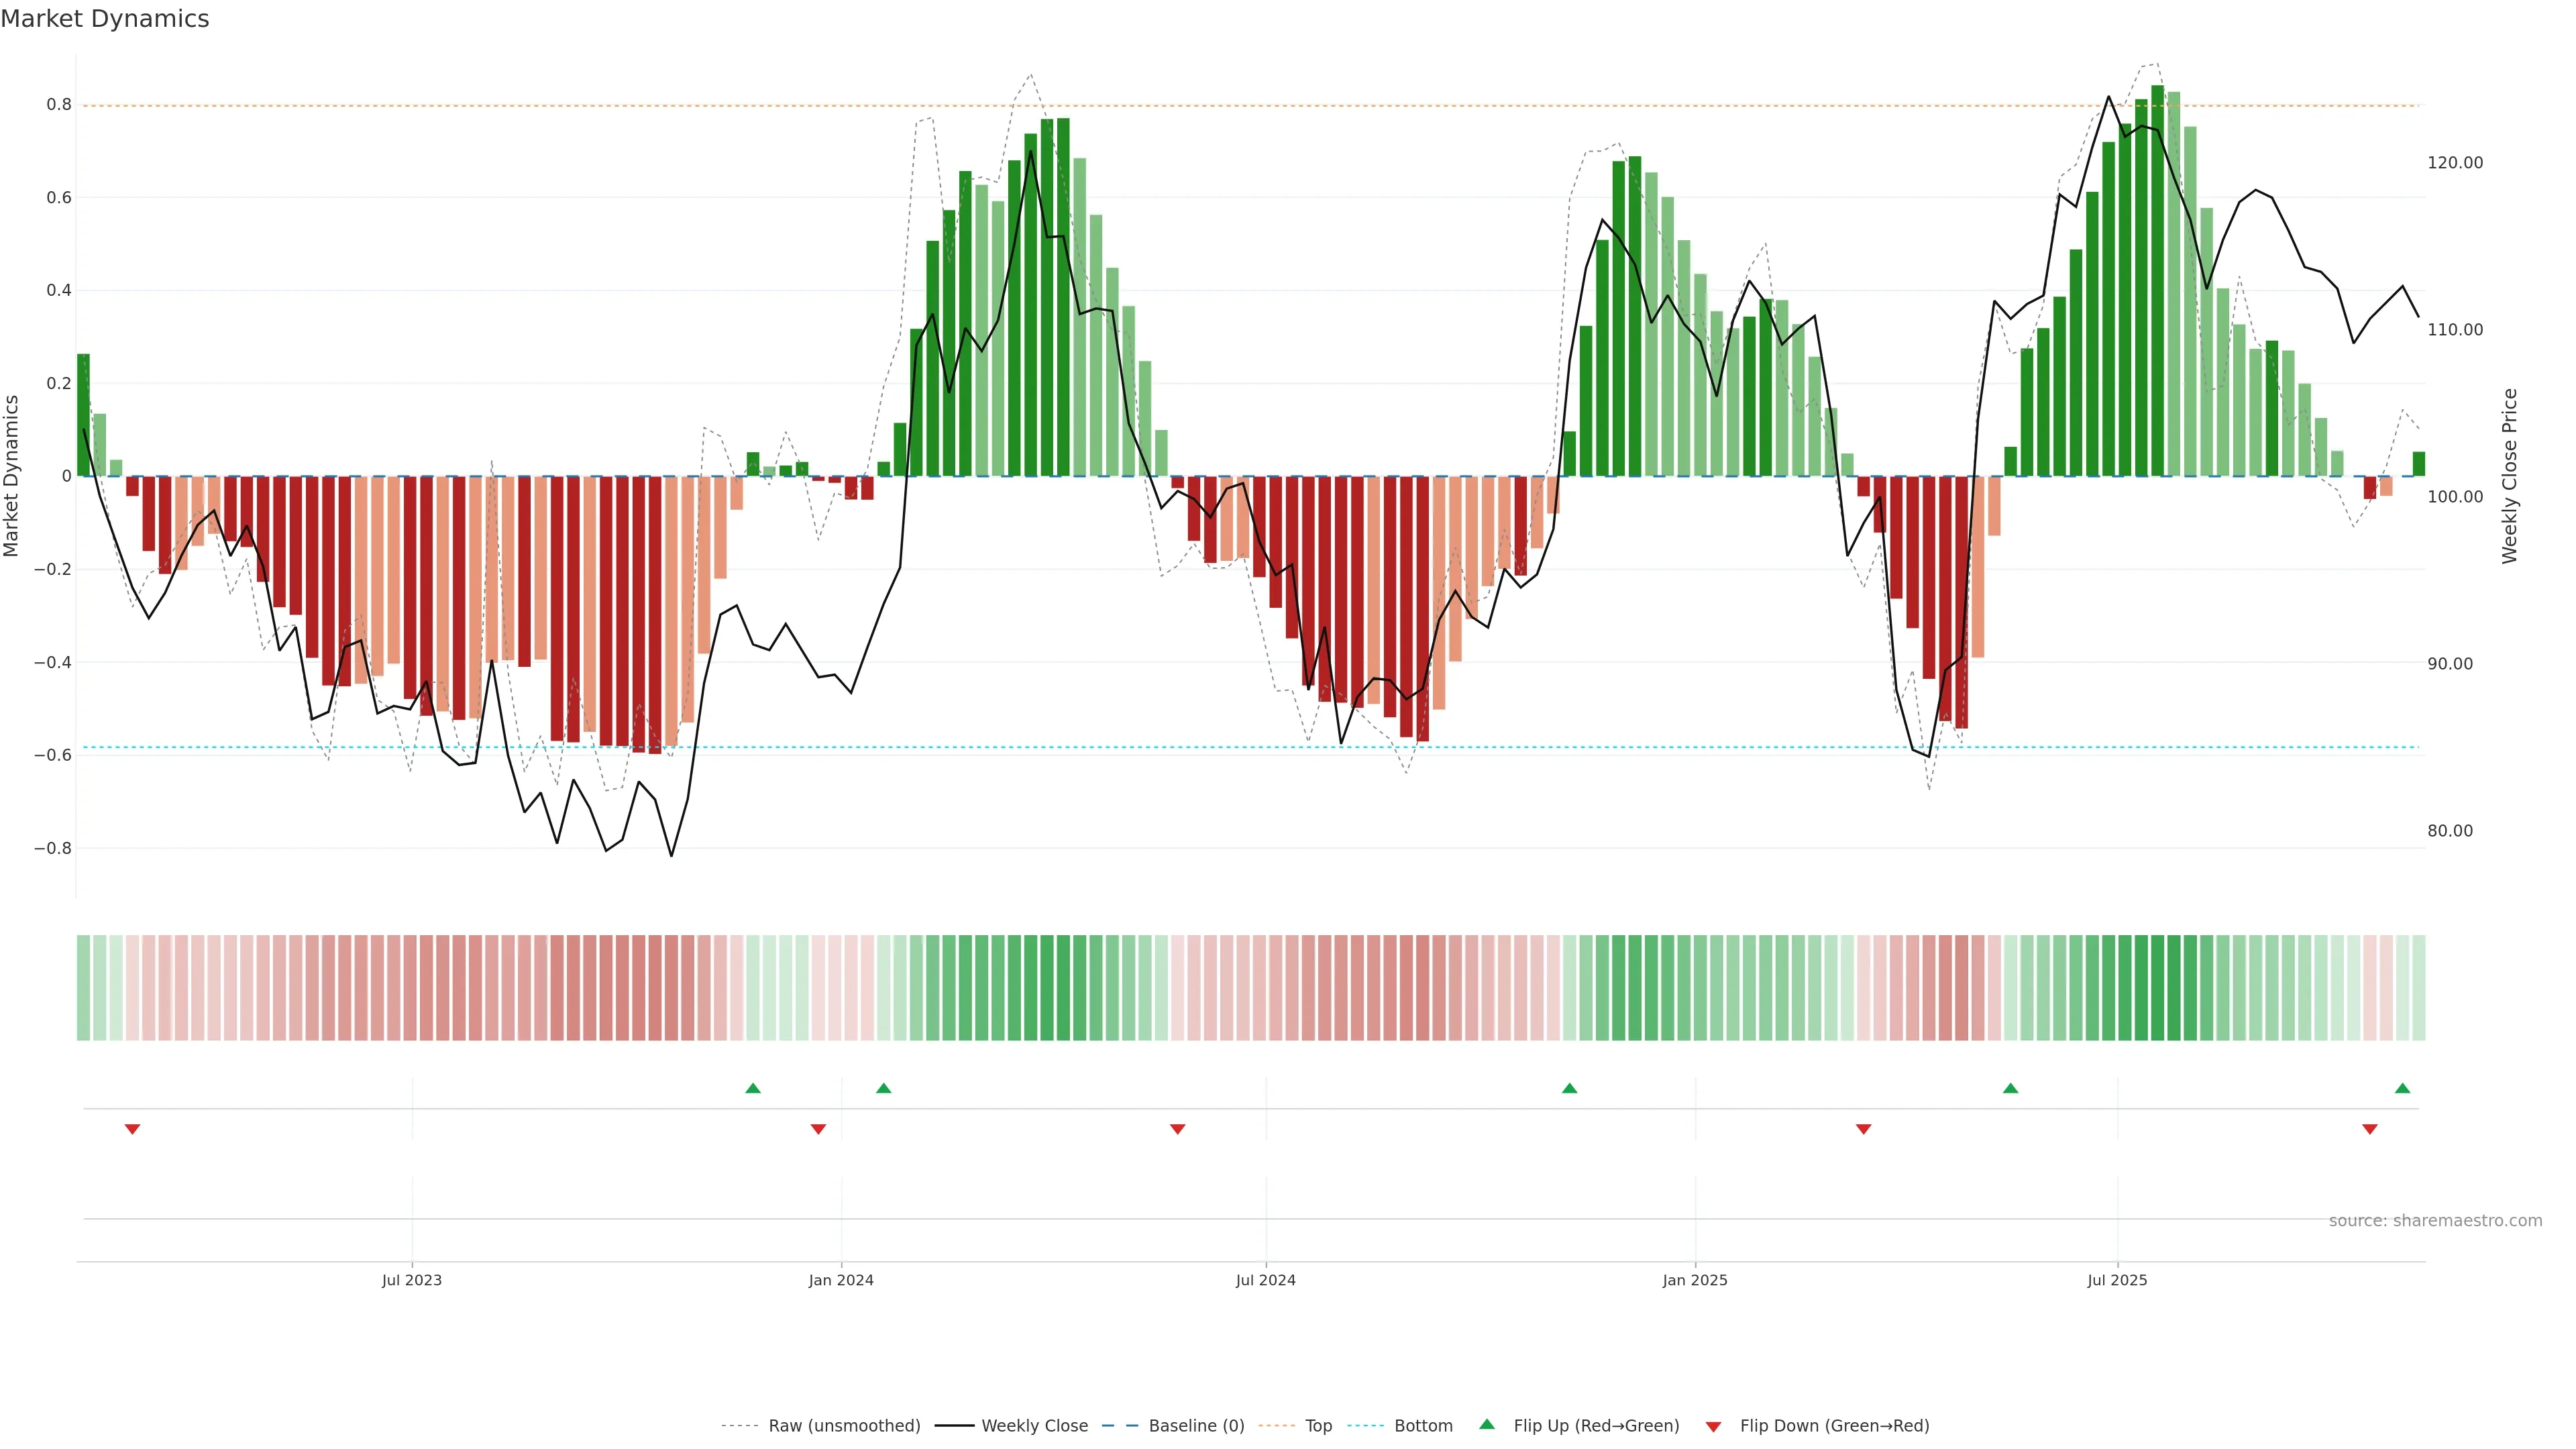Click the last green Flip Up marker at chart end
Screen dimensions: 2576x1449
[2402, 1088]
